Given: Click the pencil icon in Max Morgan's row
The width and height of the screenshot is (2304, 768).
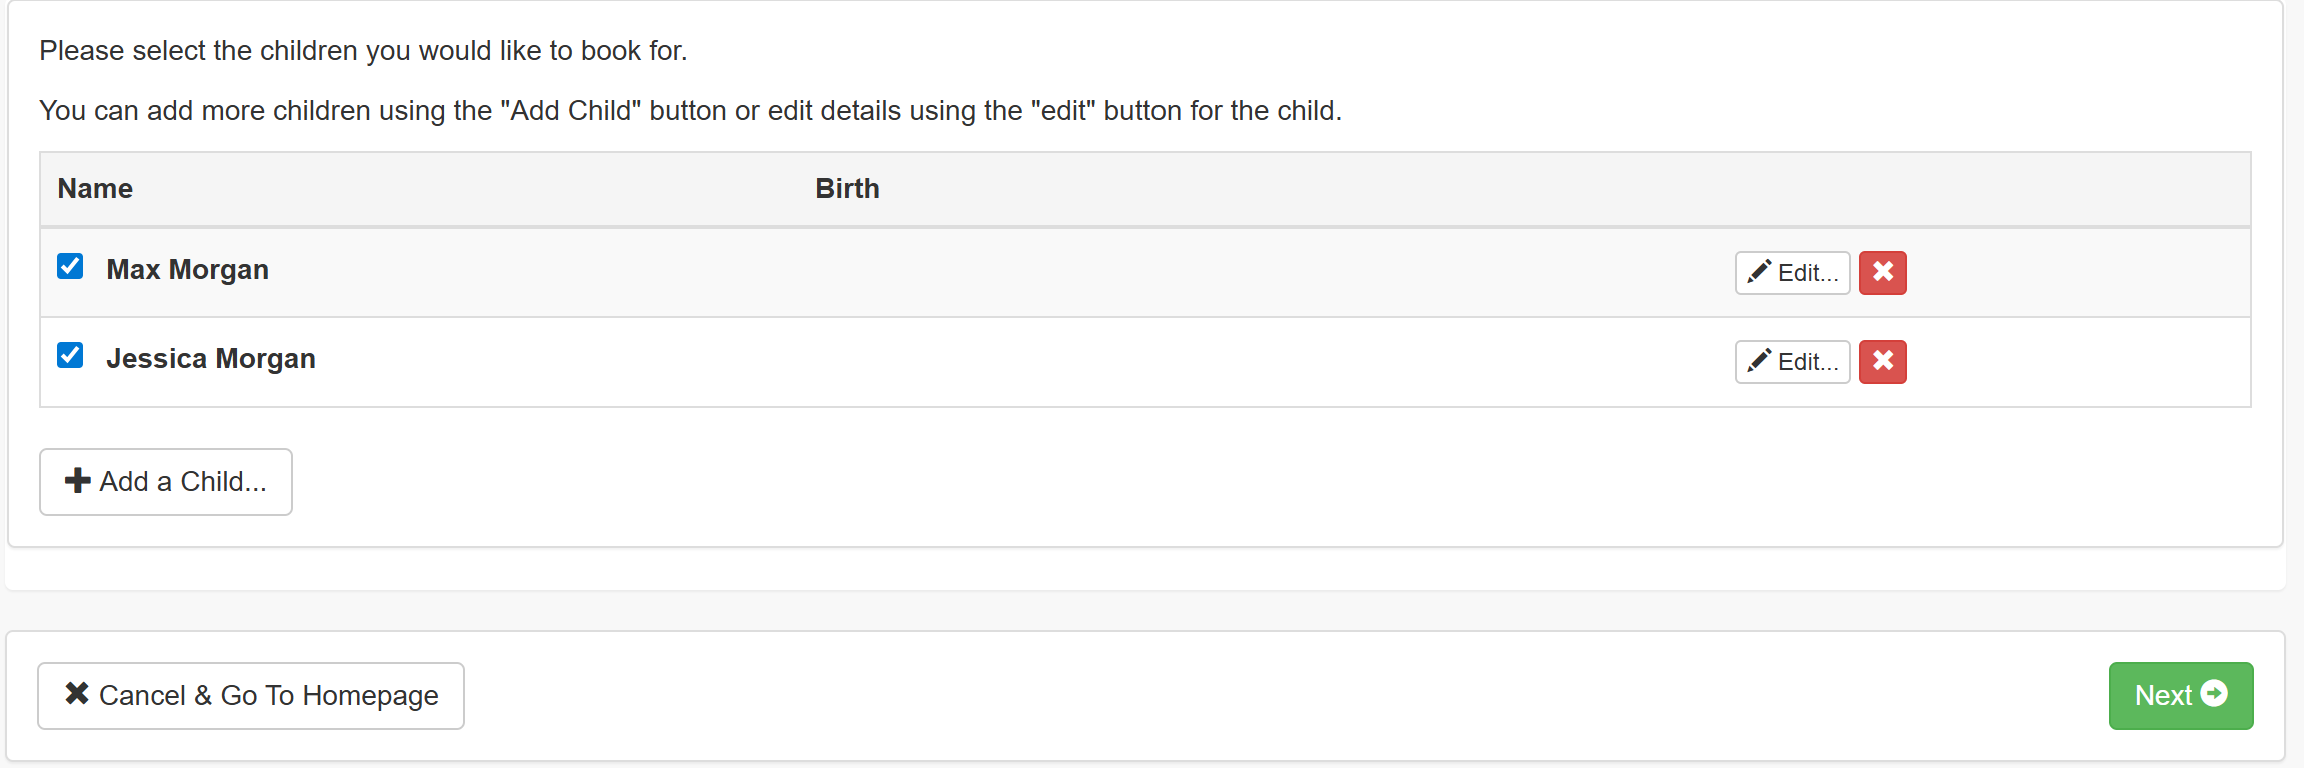Looking at the screenshot, I should pyautogui.click(x=1759, y=272).
